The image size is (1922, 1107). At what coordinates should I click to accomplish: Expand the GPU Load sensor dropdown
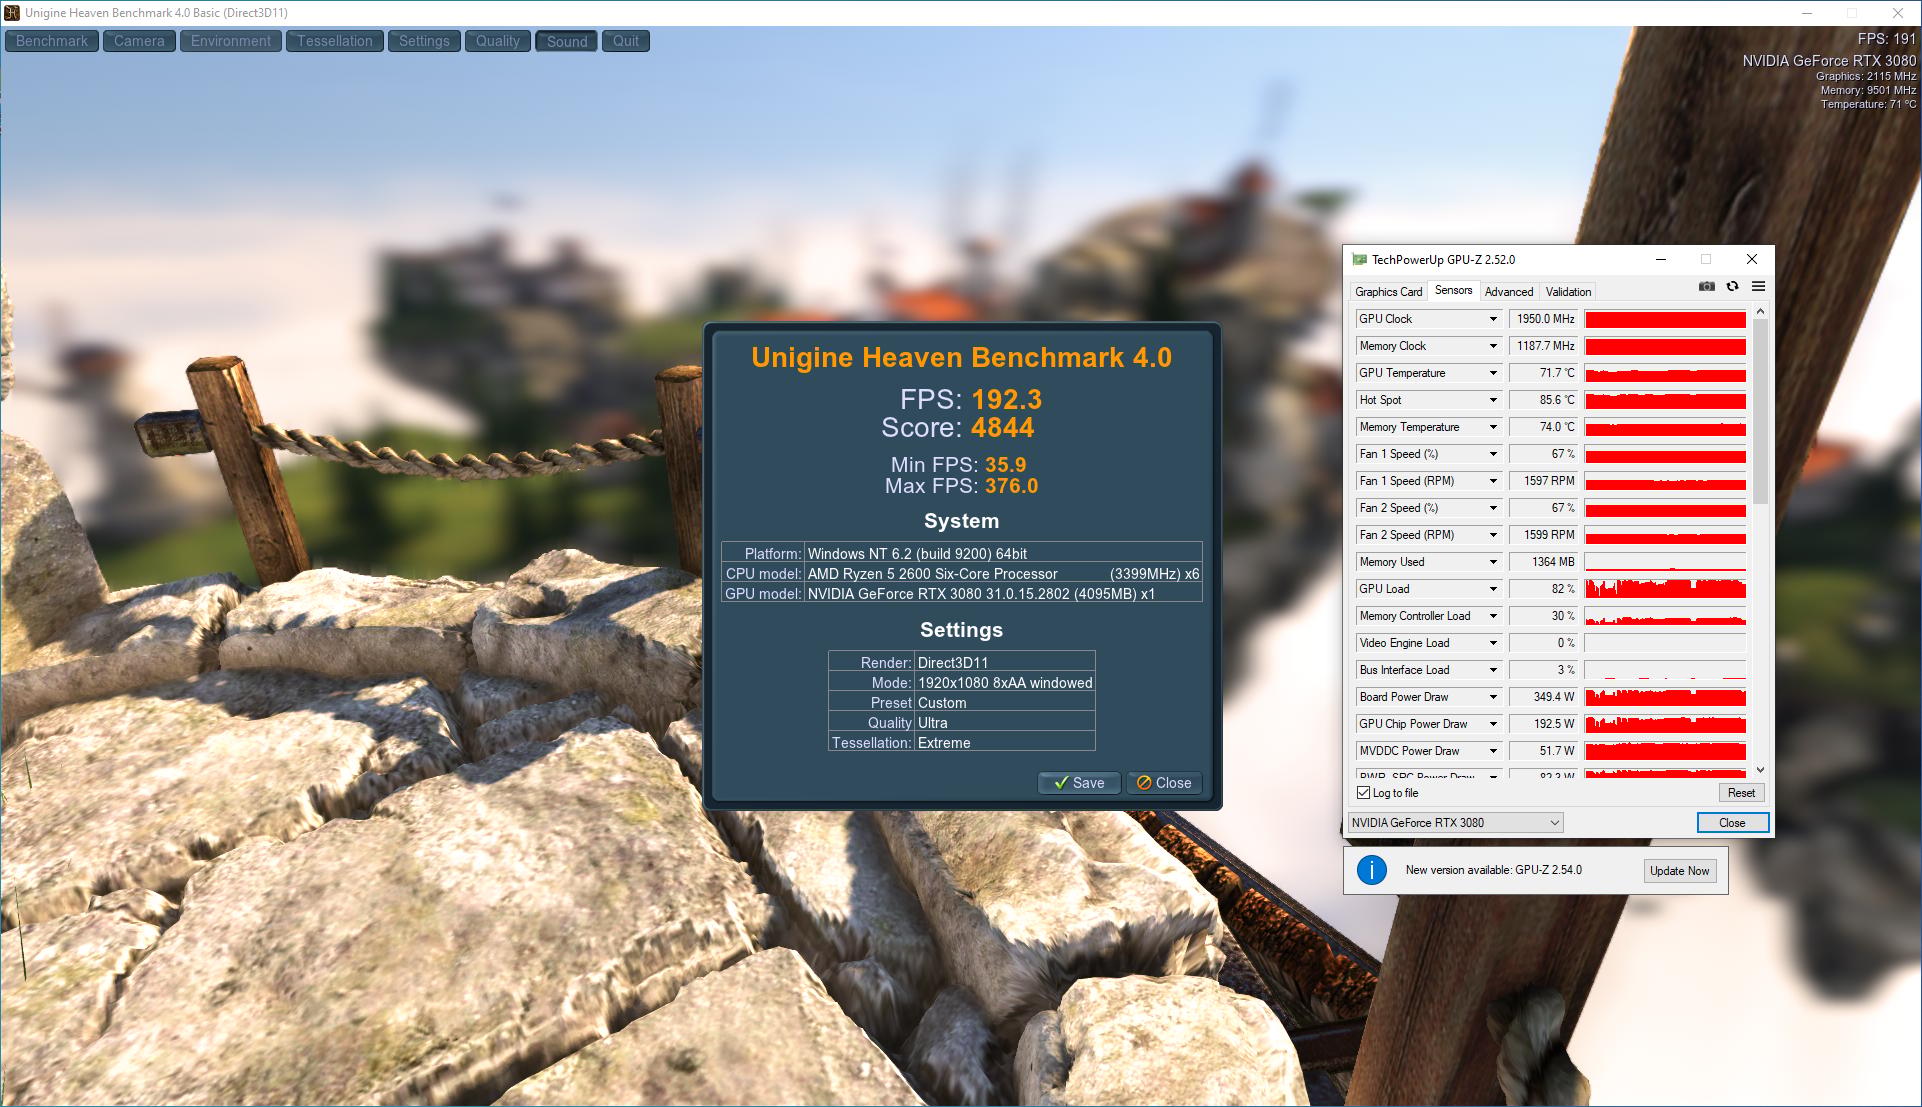click(x=1493, y=589)
